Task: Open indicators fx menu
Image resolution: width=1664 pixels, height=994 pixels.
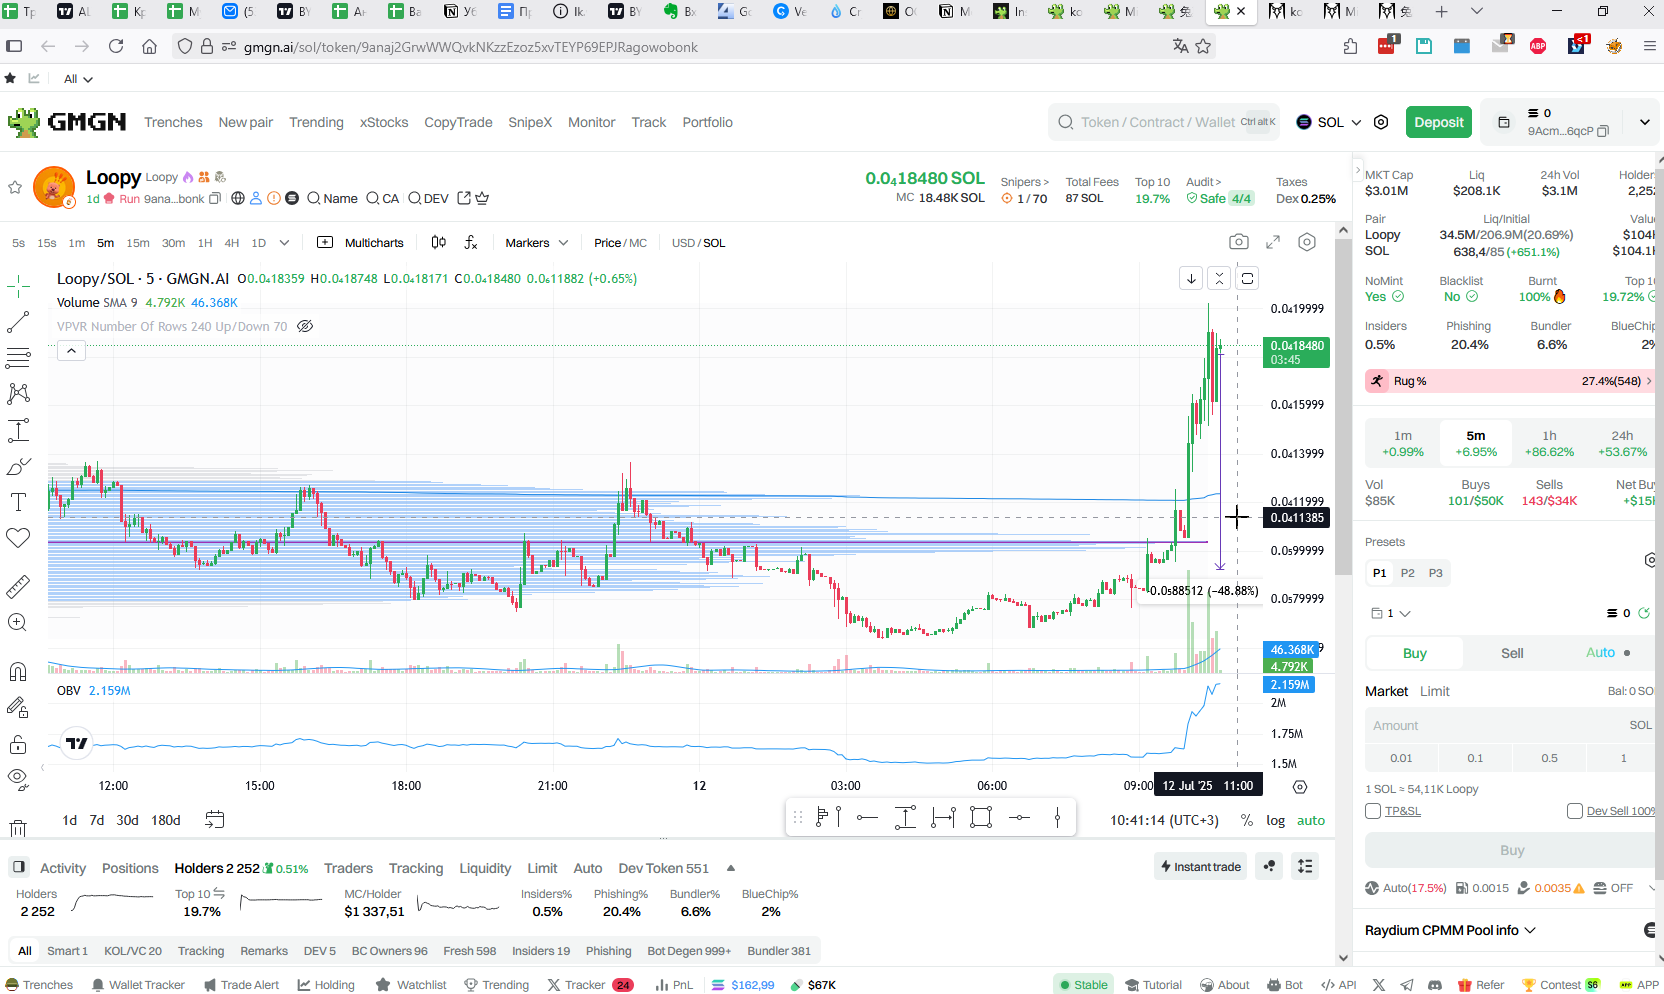Action: tap(471, 243)
